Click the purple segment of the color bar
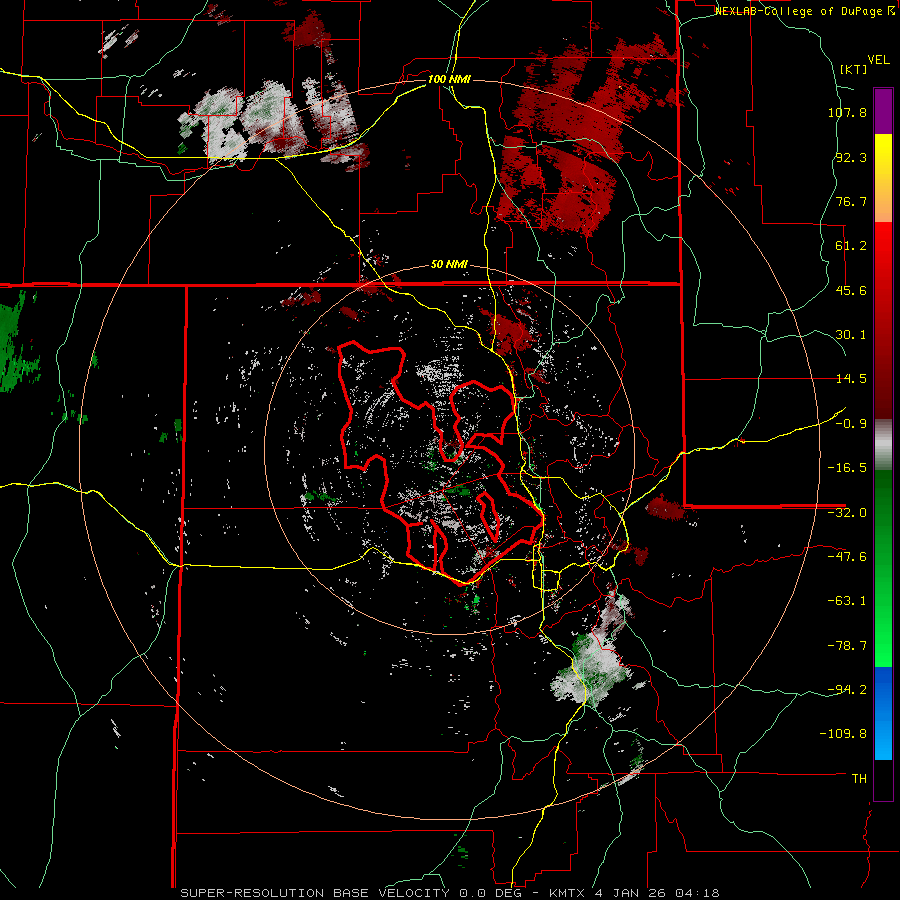 (x=883, y=111)
